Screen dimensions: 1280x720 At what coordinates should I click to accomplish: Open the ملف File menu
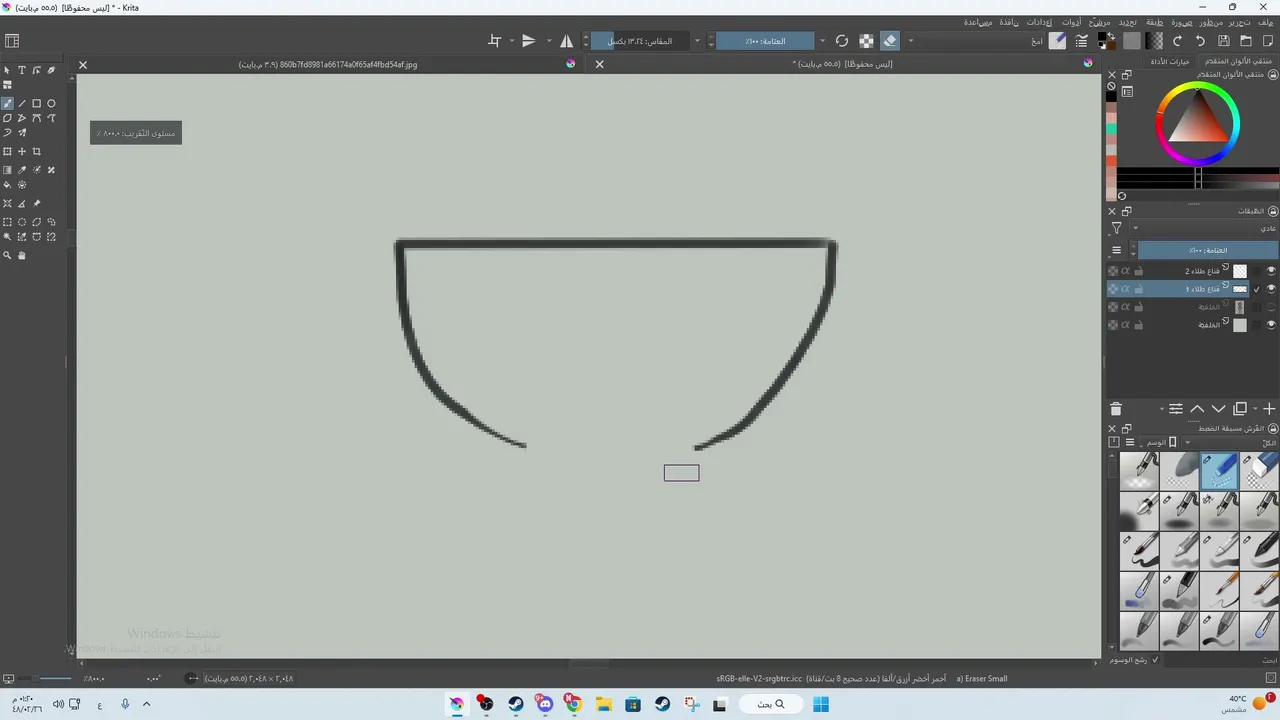point(1265,21)
